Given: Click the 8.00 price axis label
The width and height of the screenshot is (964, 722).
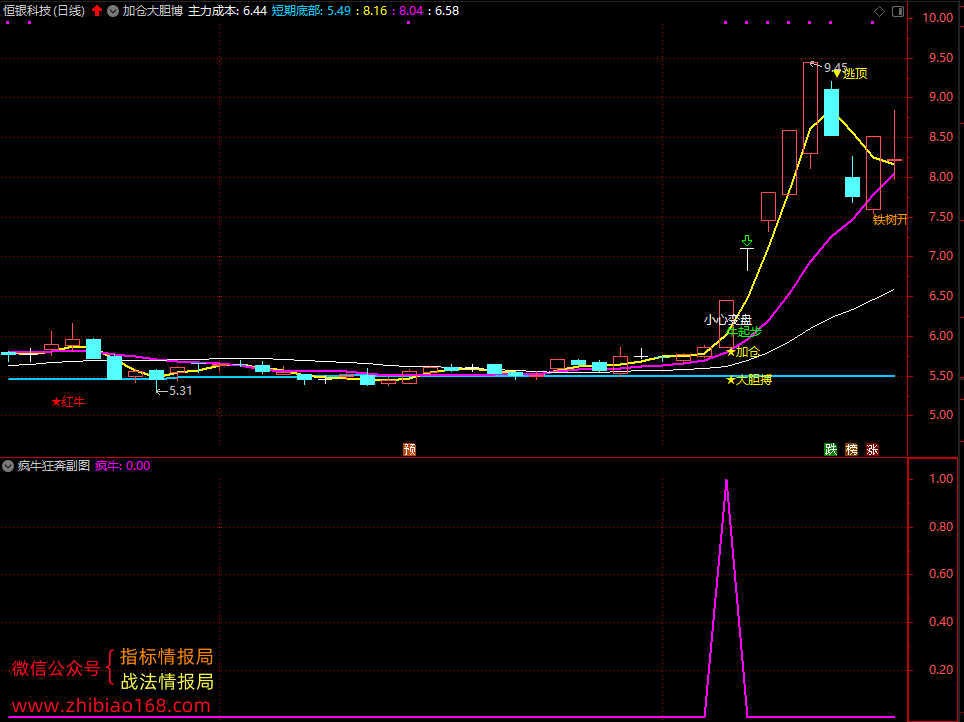Looking at the screenshot, I should click(x=941, y=177).
